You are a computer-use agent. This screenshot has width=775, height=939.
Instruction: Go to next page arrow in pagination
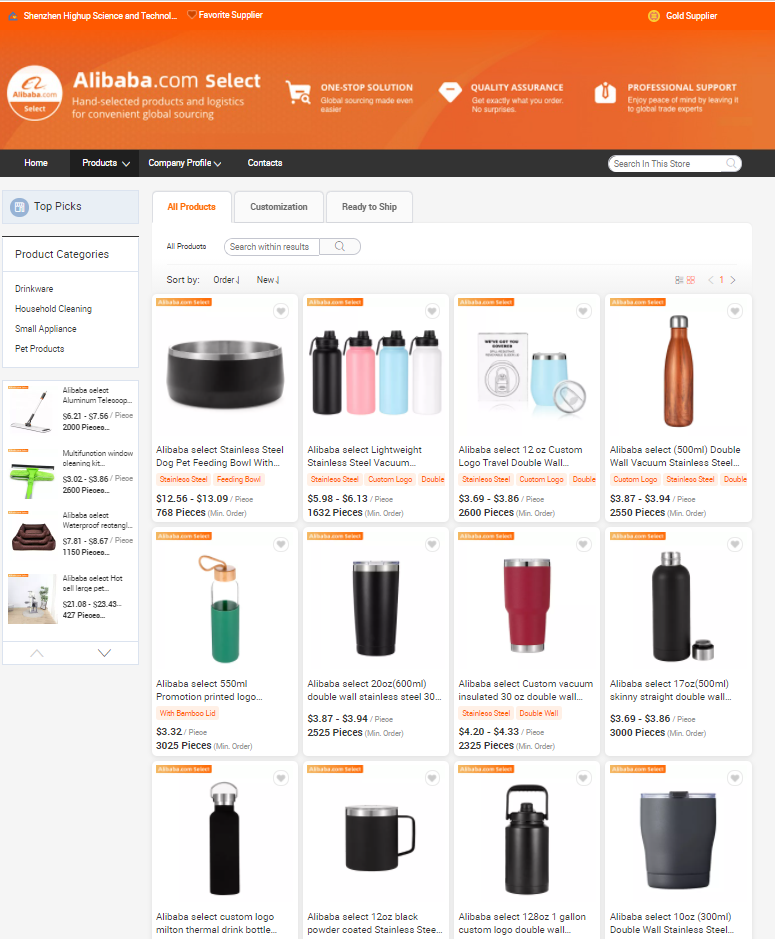point(733,280)
